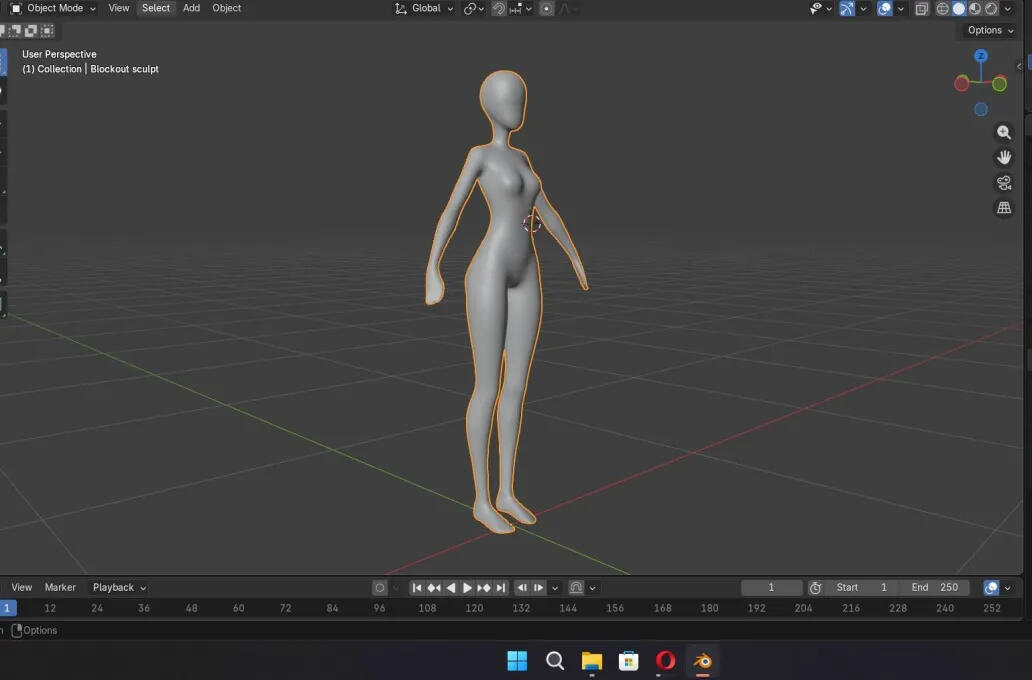Viewport: 1032px width, 680px height.
Task: Click frame 120 on the timeline ruler
Action: click(x=474, y=608)
